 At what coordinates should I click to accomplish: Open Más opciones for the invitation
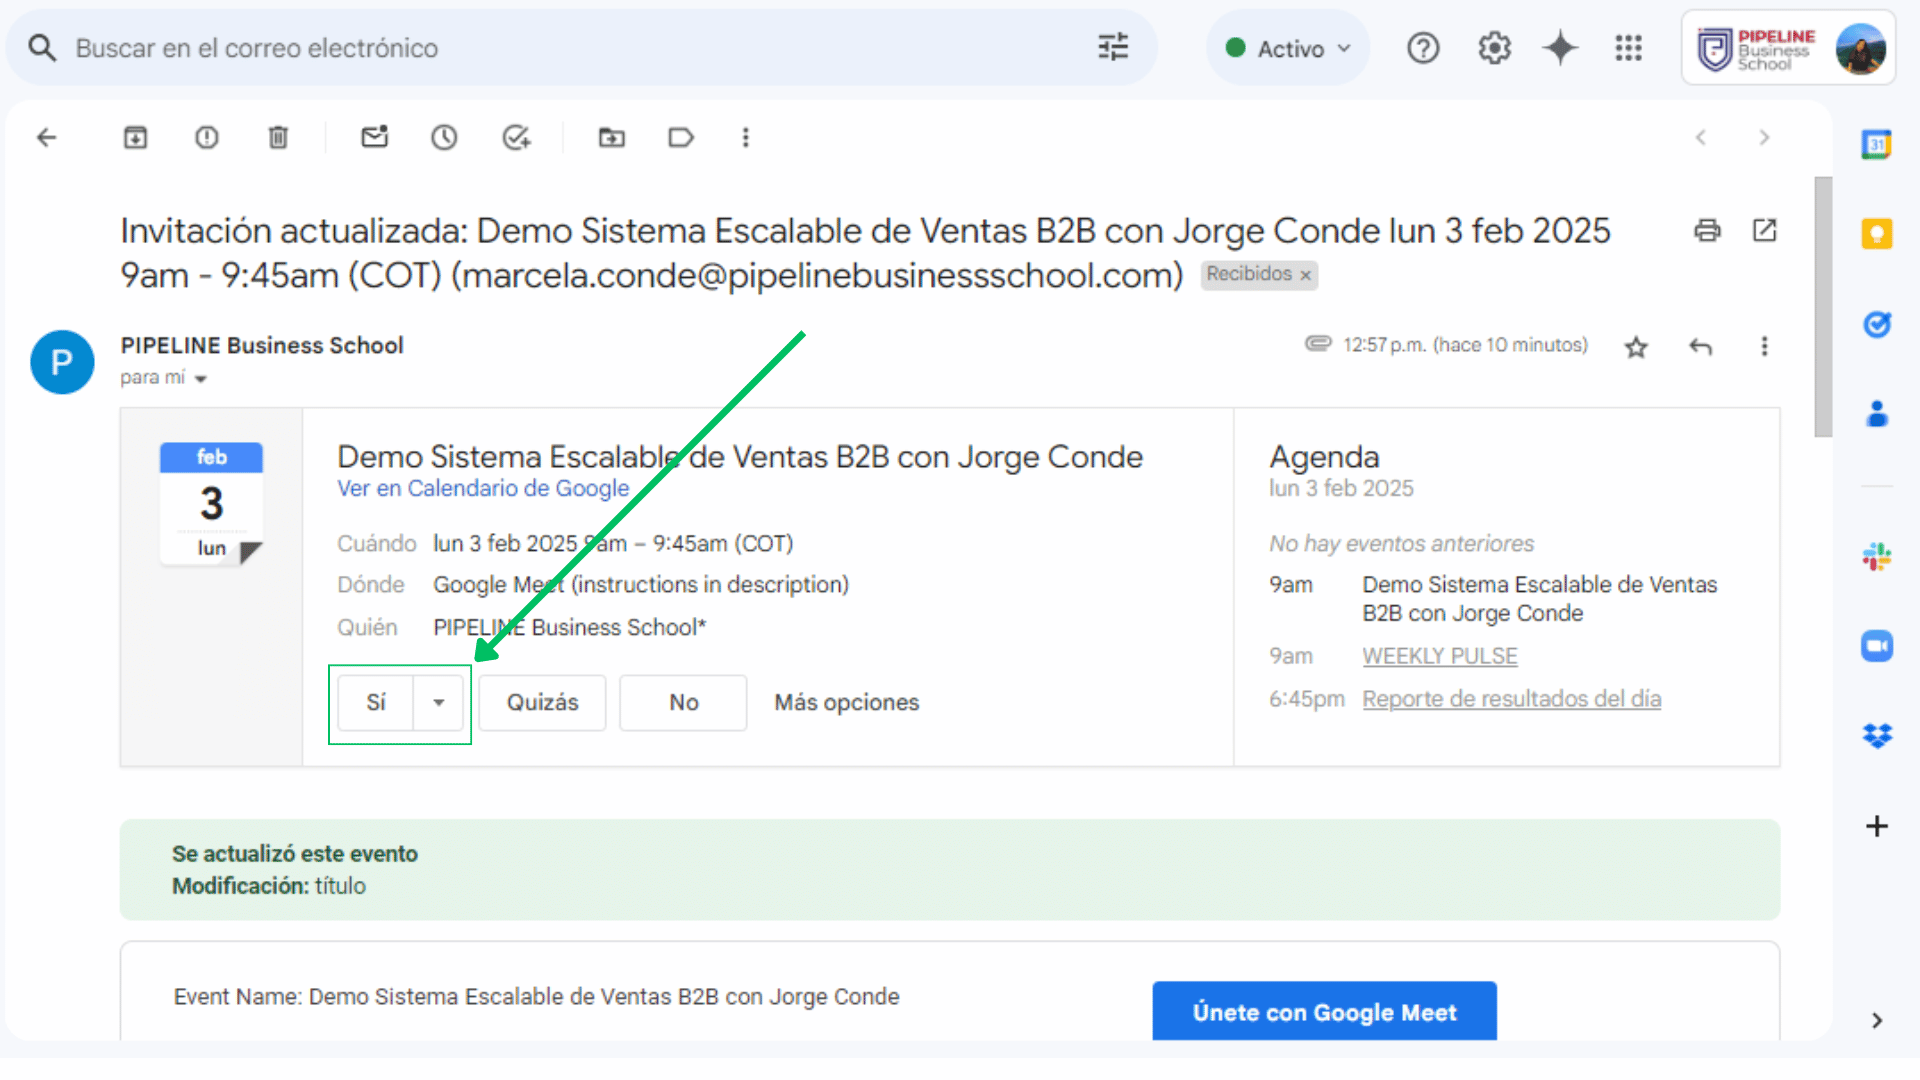[x=846, y=703]
